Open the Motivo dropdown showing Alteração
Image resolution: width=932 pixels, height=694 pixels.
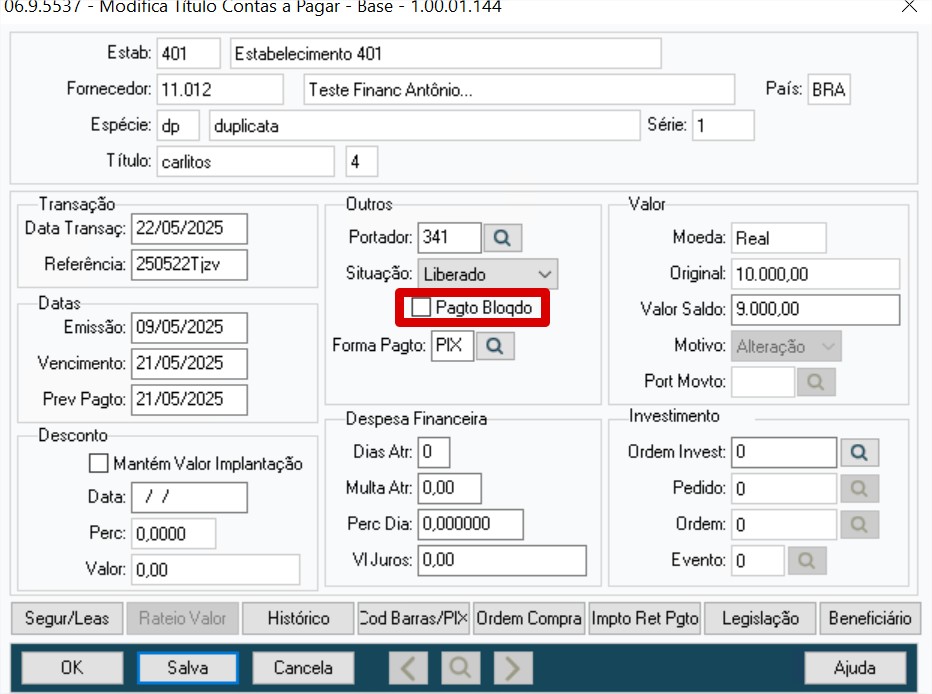click(786, 346)
